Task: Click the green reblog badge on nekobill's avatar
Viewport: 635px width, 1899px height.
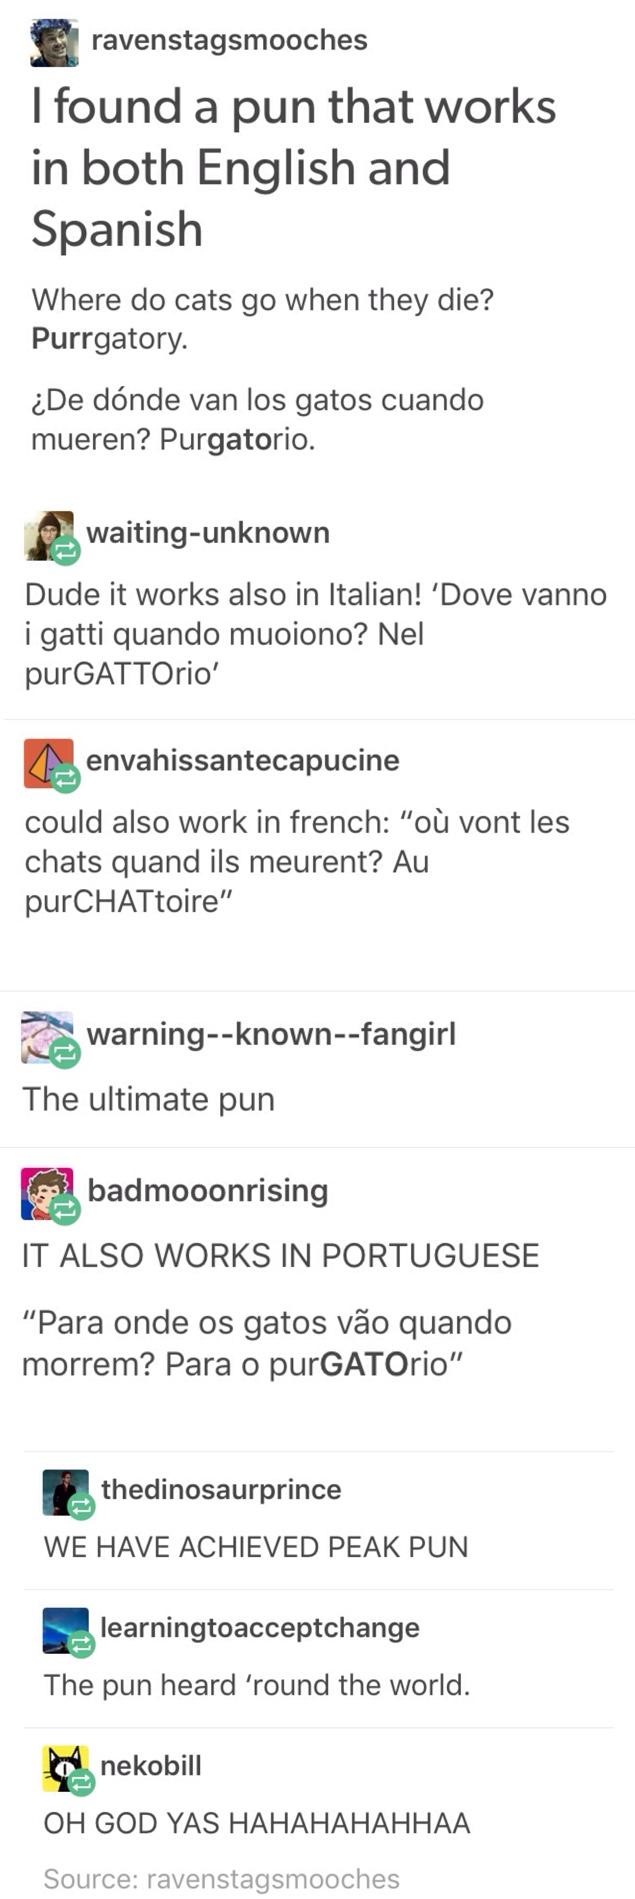Action: click(x=81, y=1782)
